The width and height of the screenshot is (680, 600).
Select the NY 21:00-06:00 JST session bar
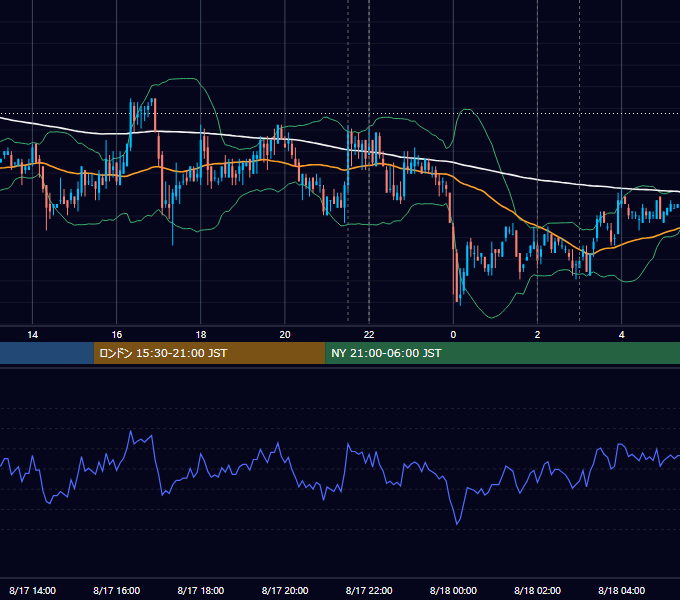[503, 353]
